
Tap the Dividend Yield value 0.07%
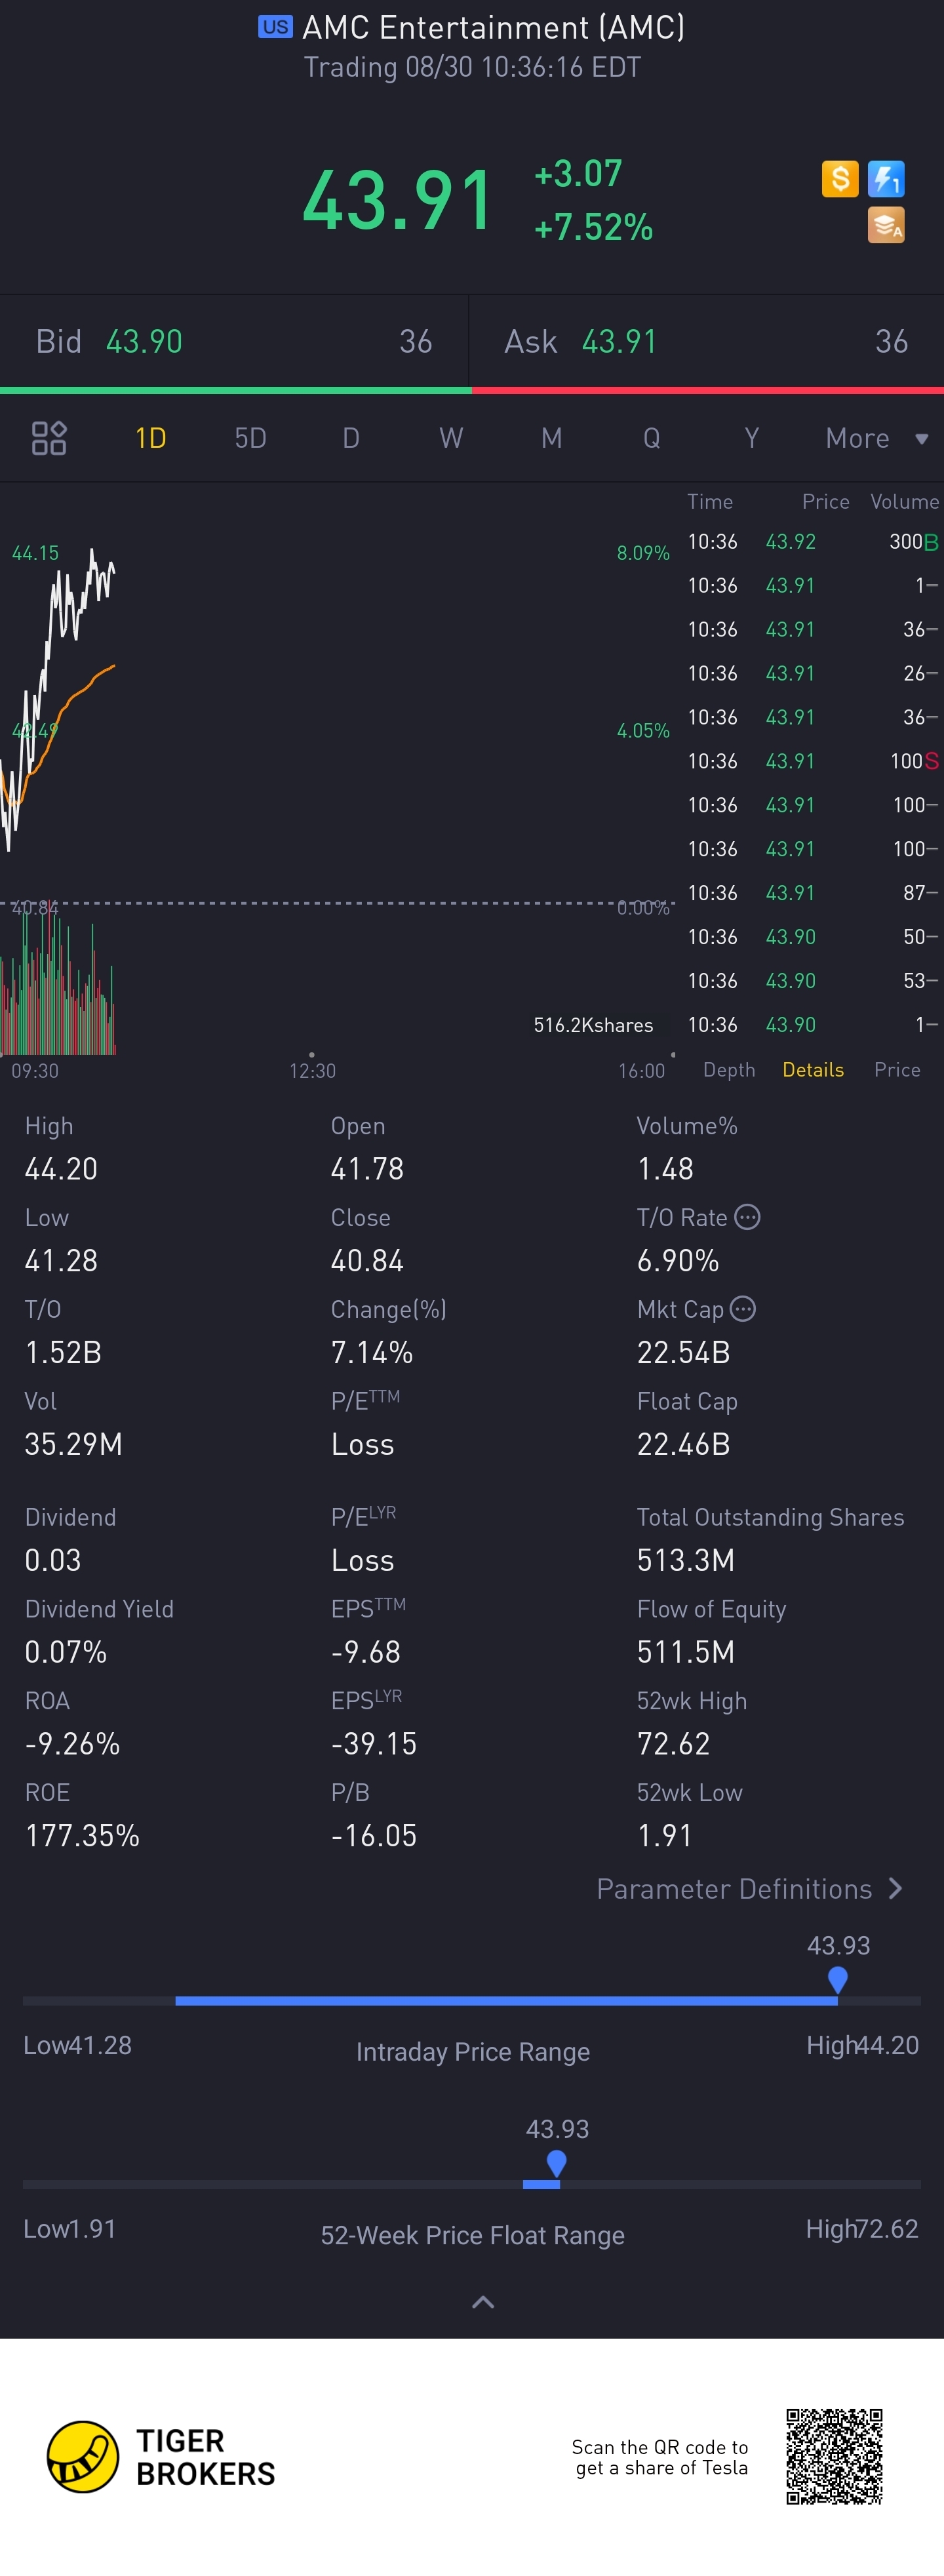point(66,1652)
